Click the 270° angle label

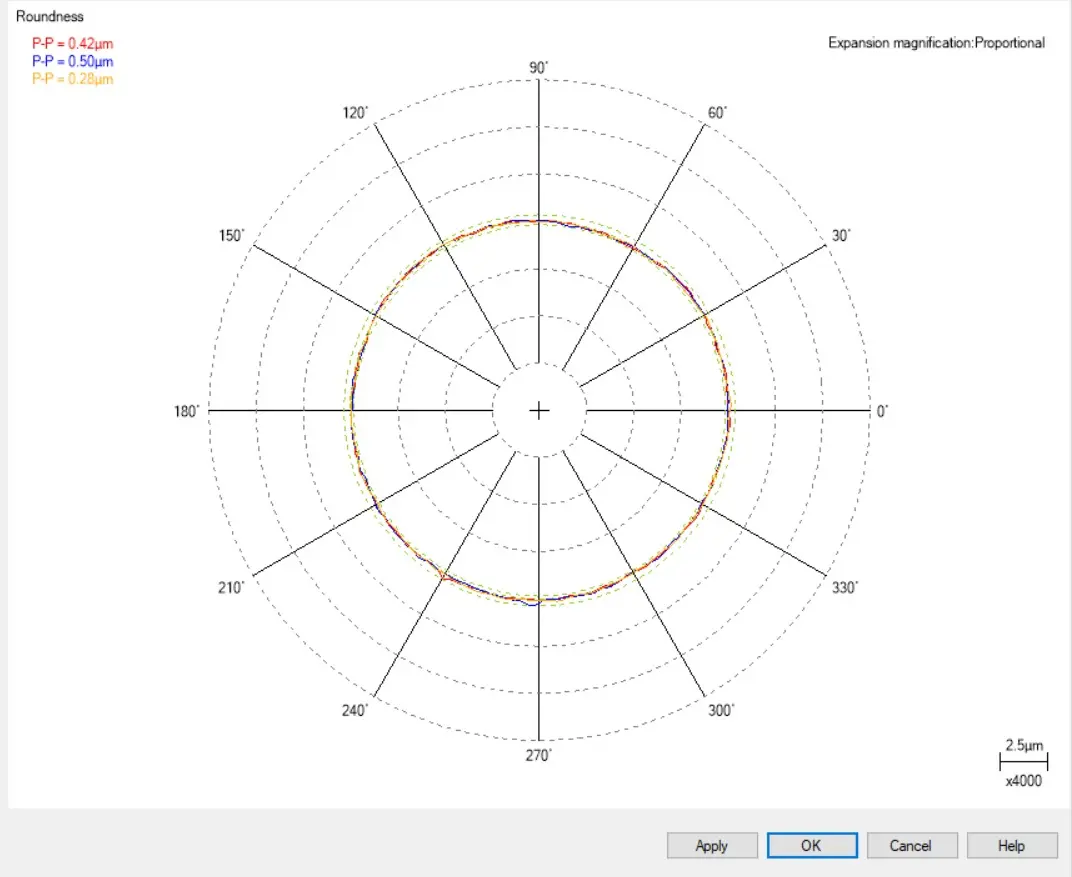(539, 755)
